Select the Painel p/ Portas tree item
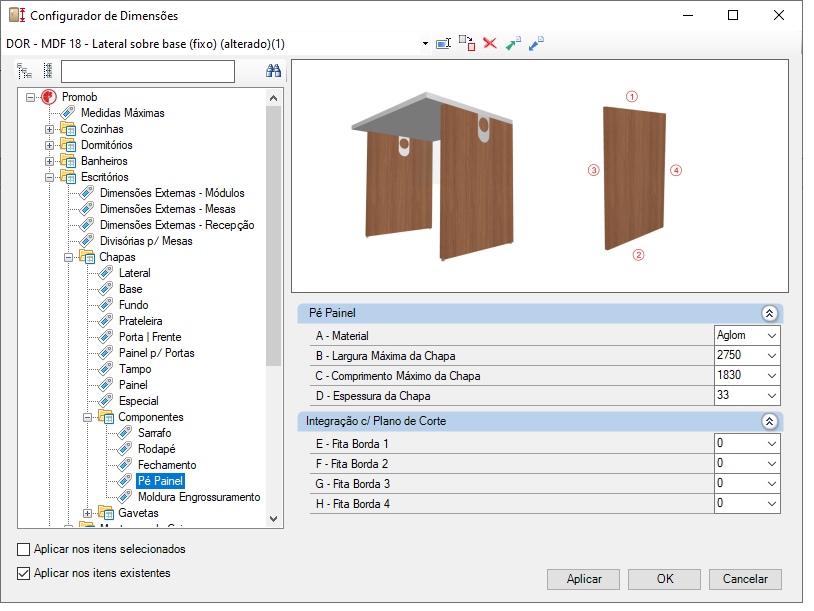 point(157,353)
